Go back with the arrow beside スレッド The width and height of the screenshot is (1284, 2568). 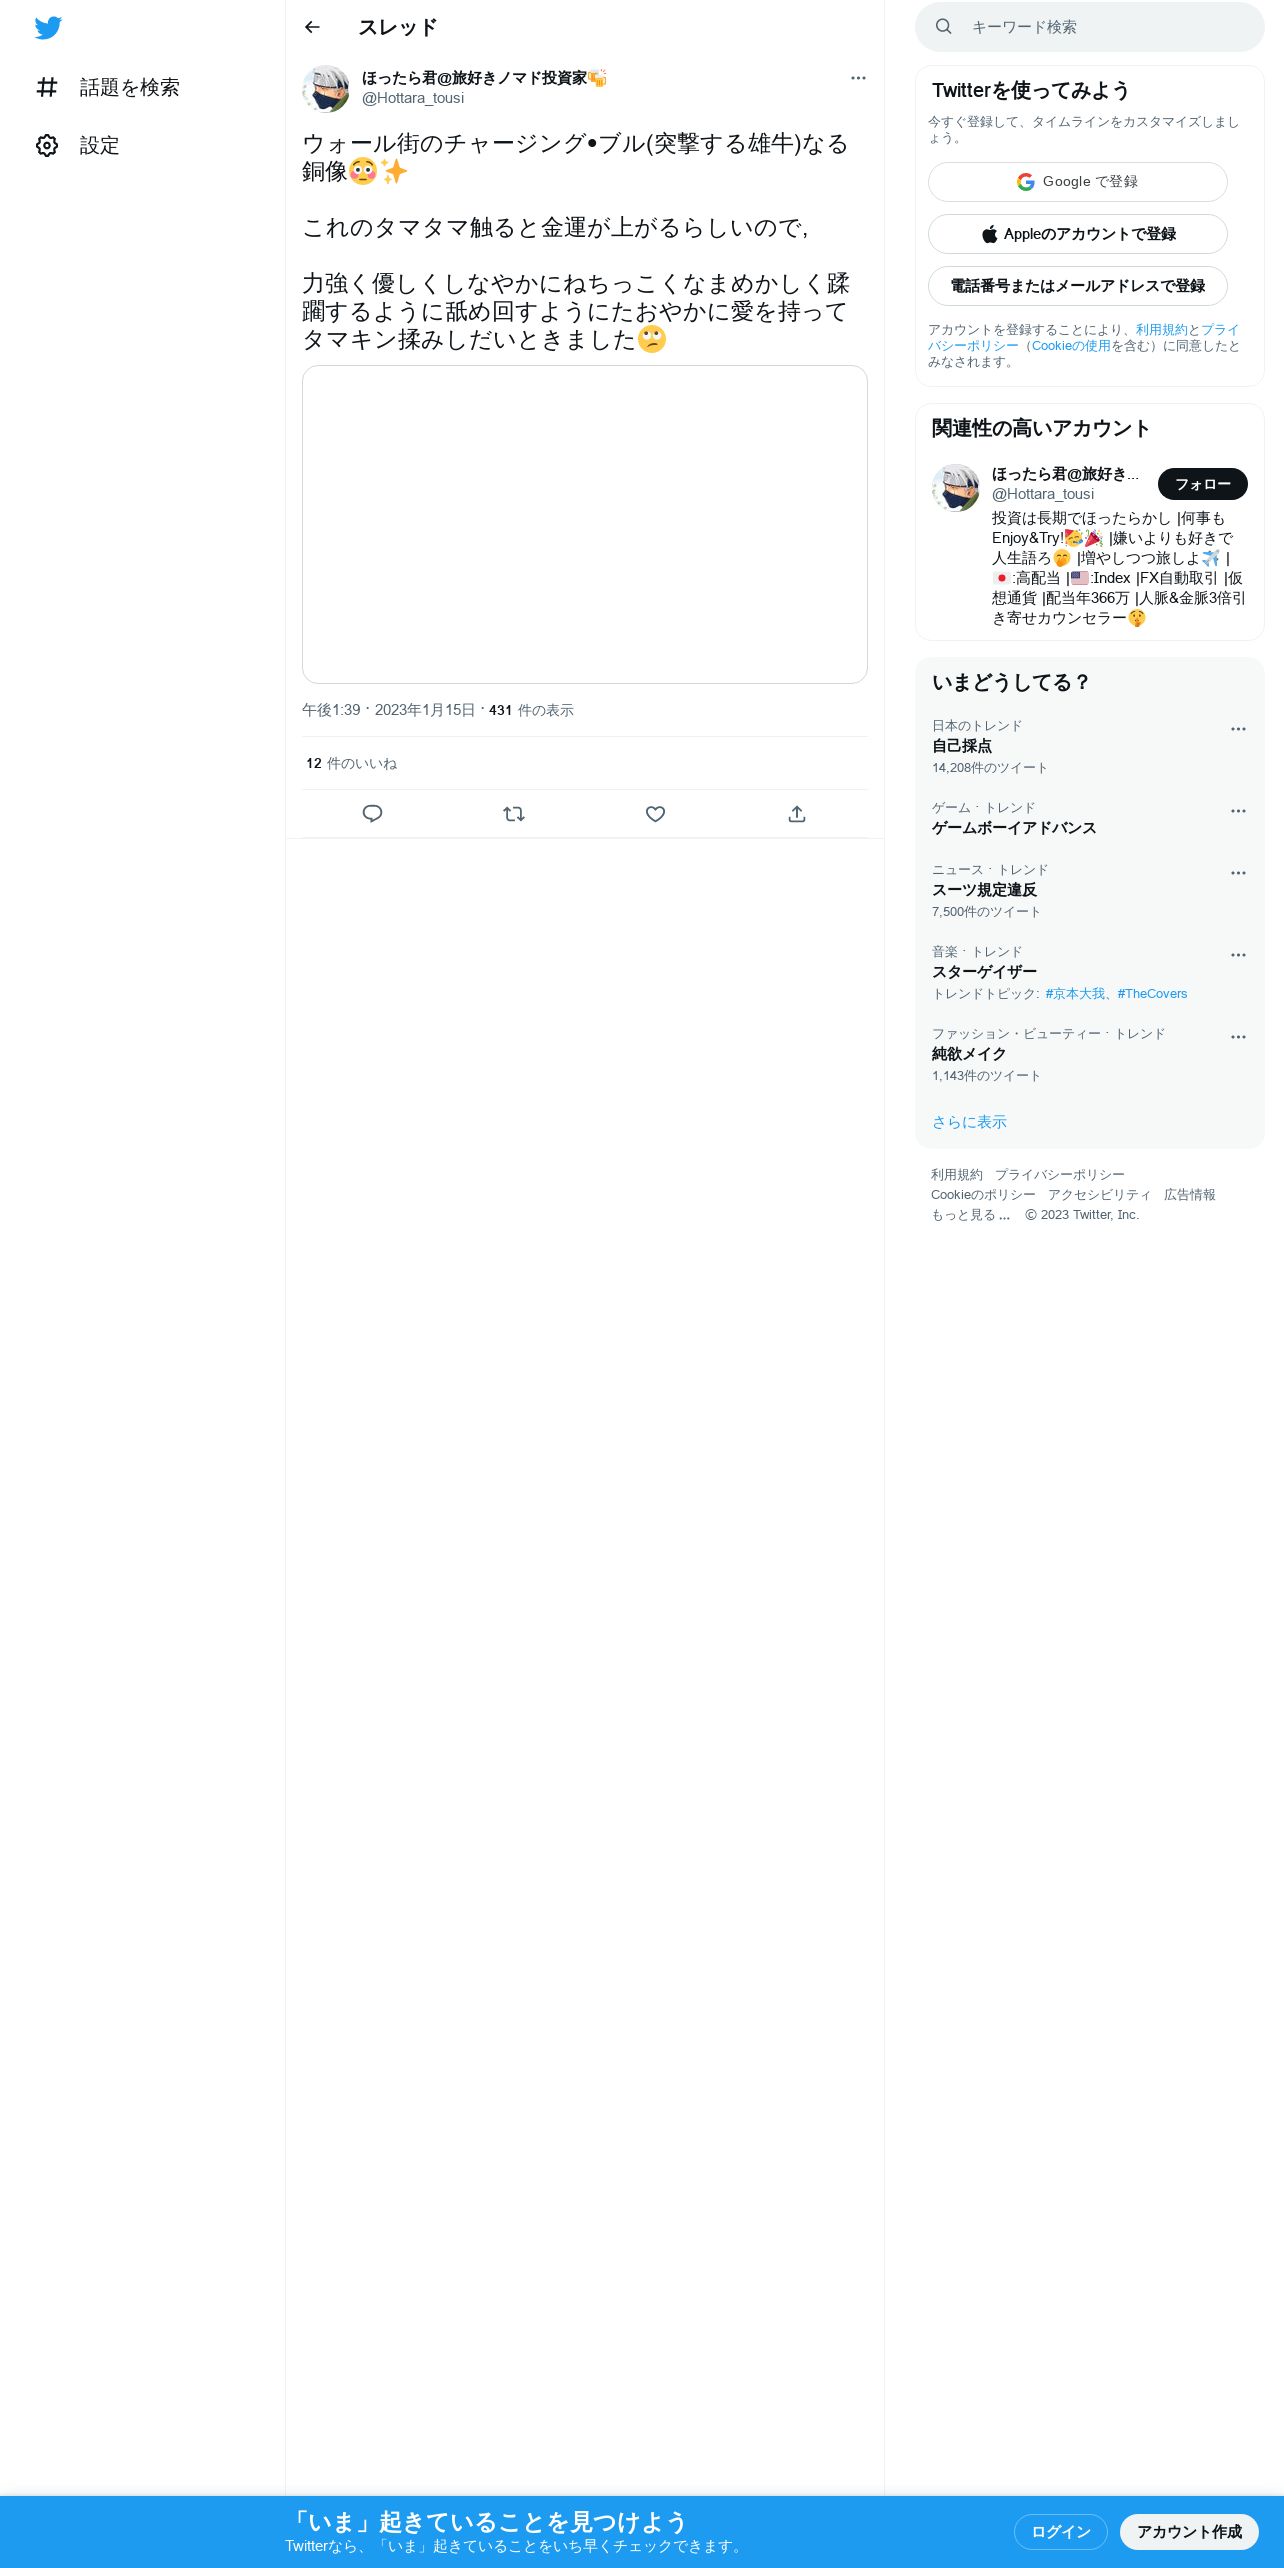312,27
